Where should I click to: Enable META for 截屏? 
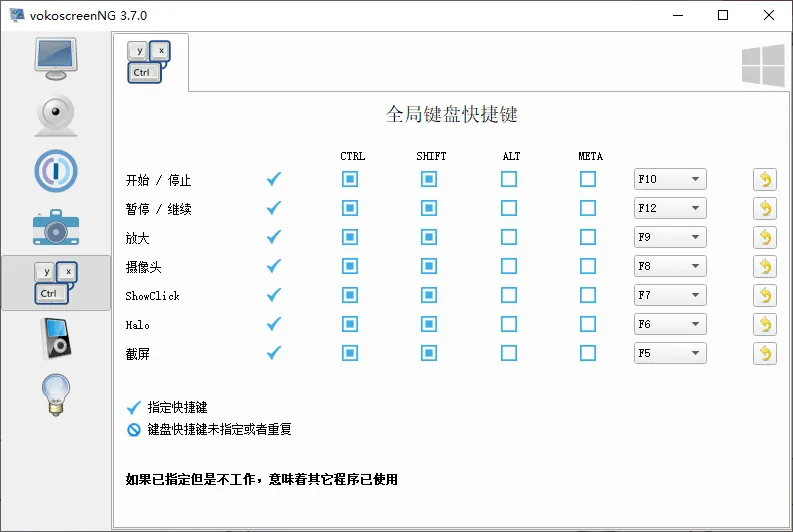[x=588, y=353]
